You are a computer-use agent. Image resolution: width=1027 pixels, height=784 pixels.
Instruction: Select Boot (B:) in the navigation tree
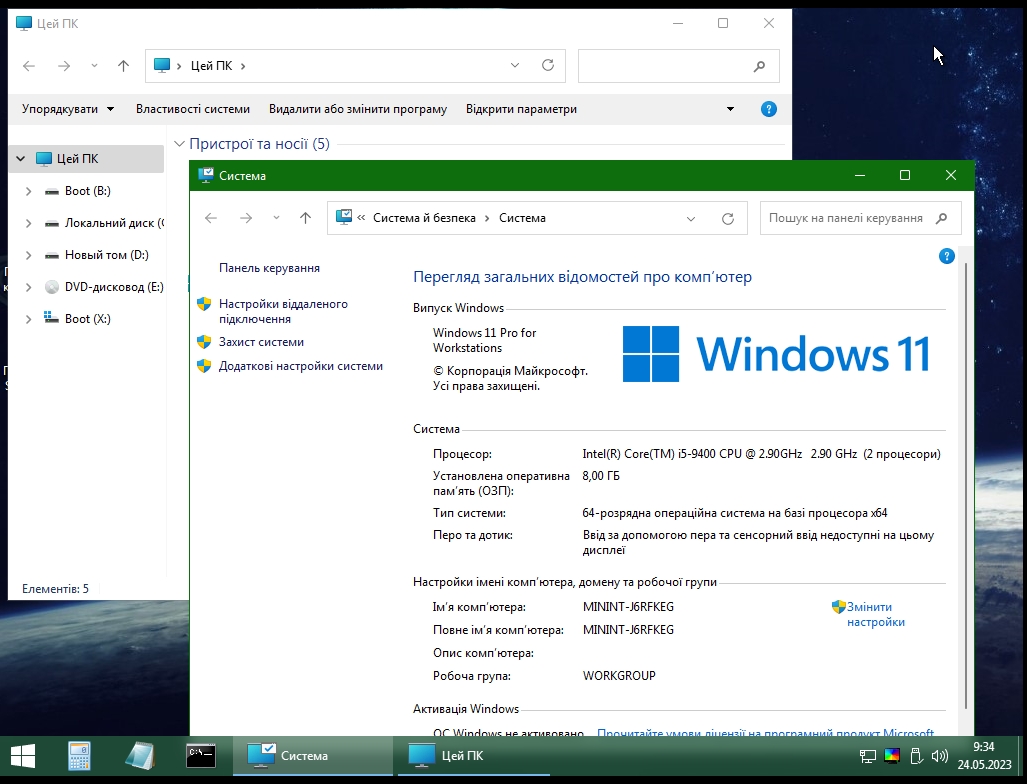pyautogui.click(x=88, y=191)
